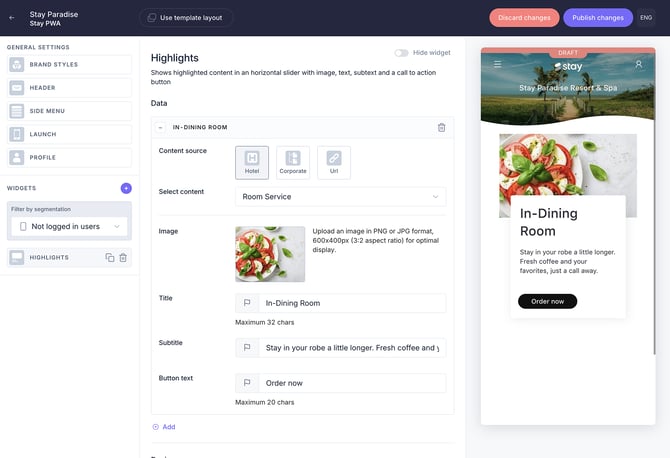Delete the In-Dining Room item
Screen dimensions: 670x458
tap(441, 127)
